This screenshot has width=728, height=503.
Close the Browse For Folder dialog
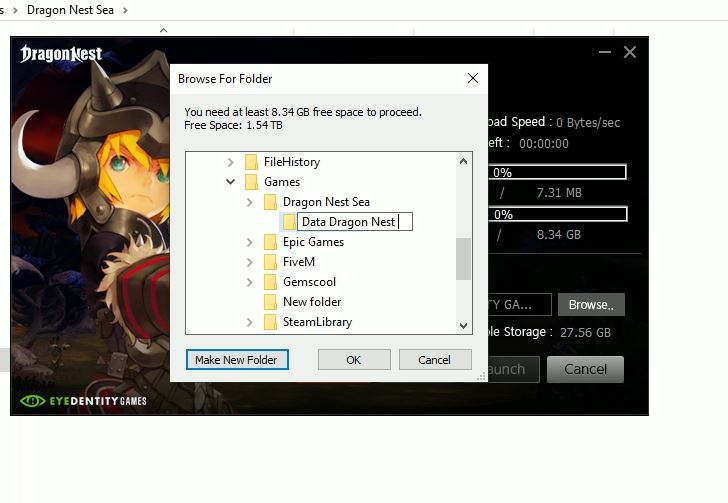[473, 78]
